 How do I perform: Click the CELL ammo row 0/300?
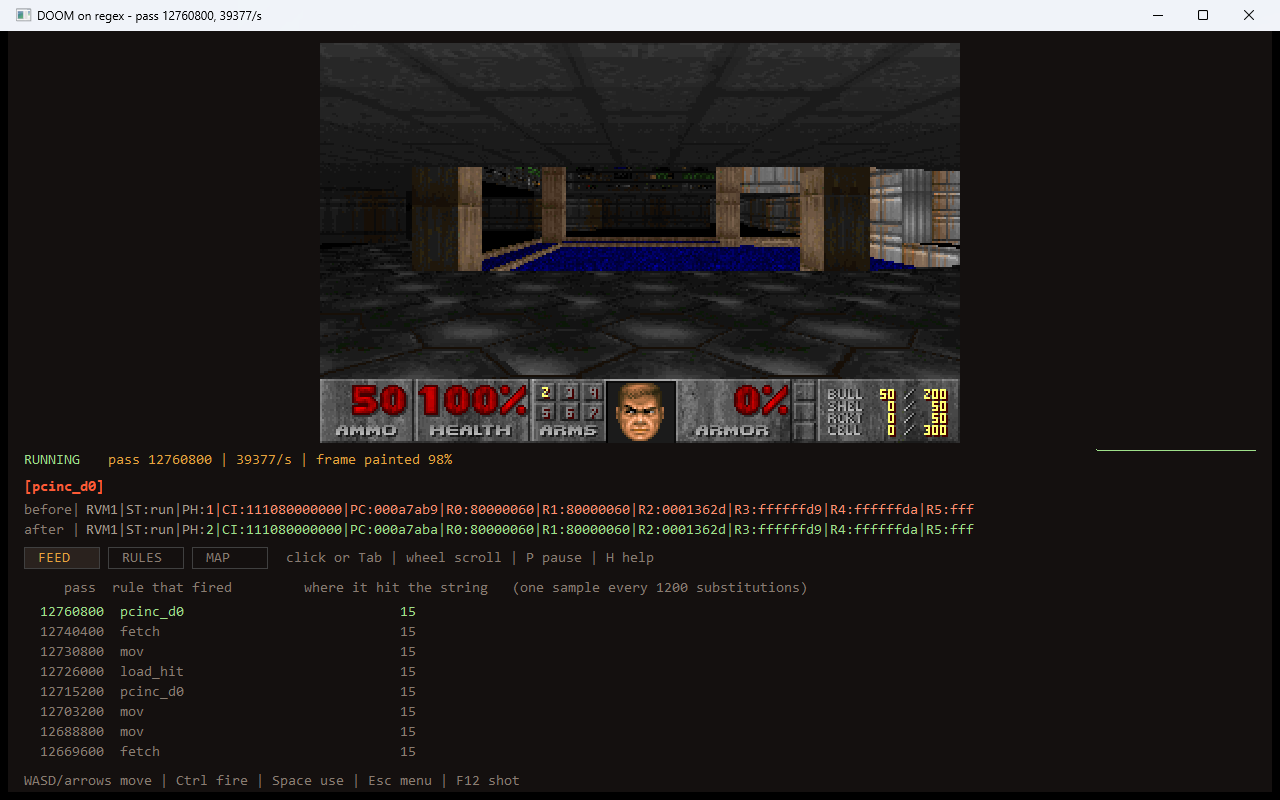887,430
